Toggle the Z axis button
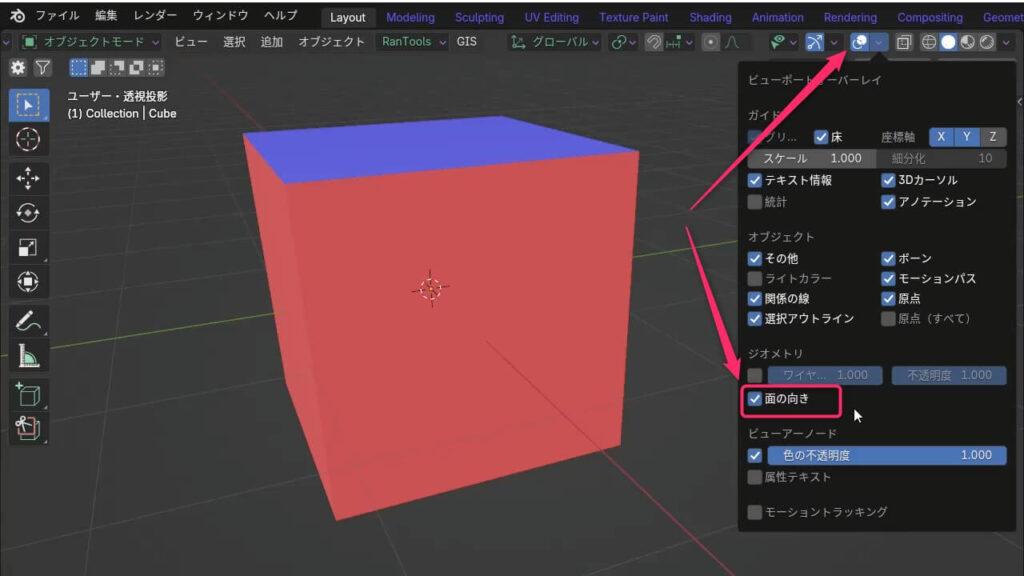 [993, 137]
